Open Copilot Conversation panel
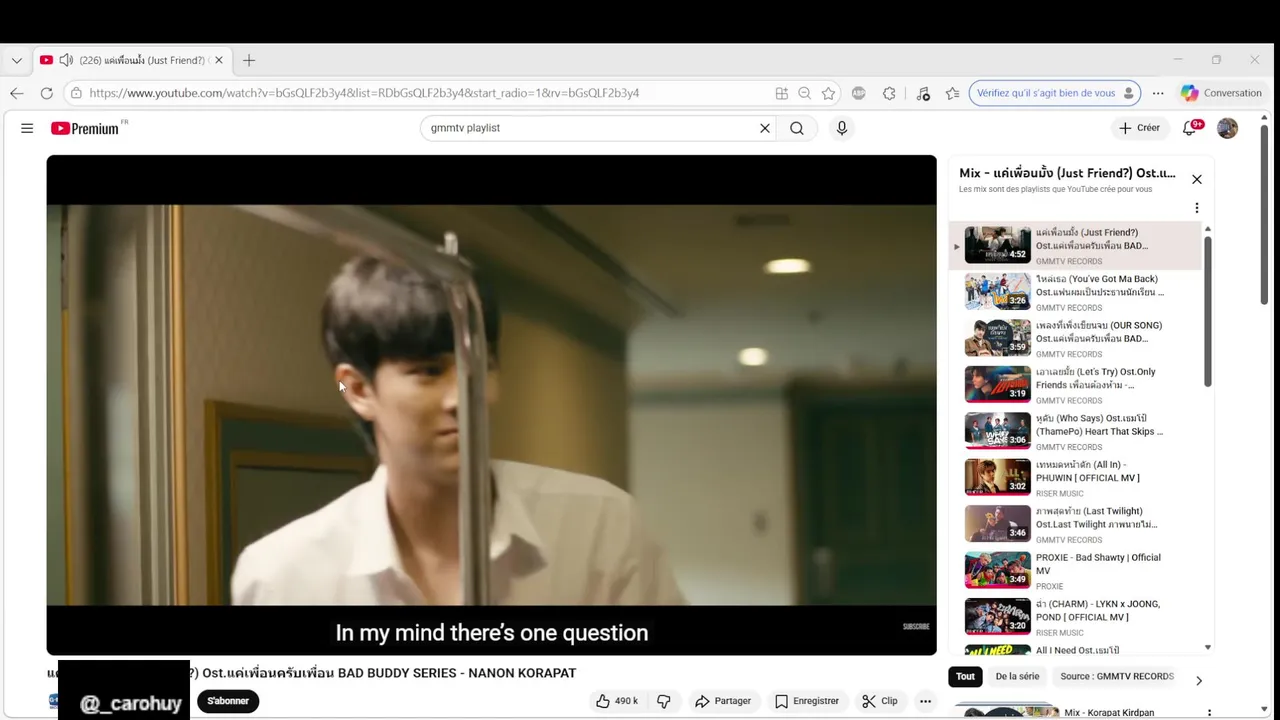This screenshot has height=720, width=1280. pos(1222,93)
